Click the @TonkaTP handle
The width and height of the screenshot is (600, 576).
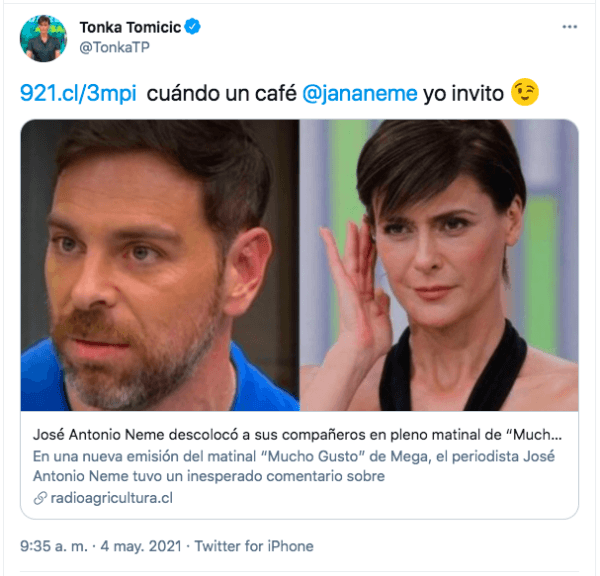tap(114, 47)
